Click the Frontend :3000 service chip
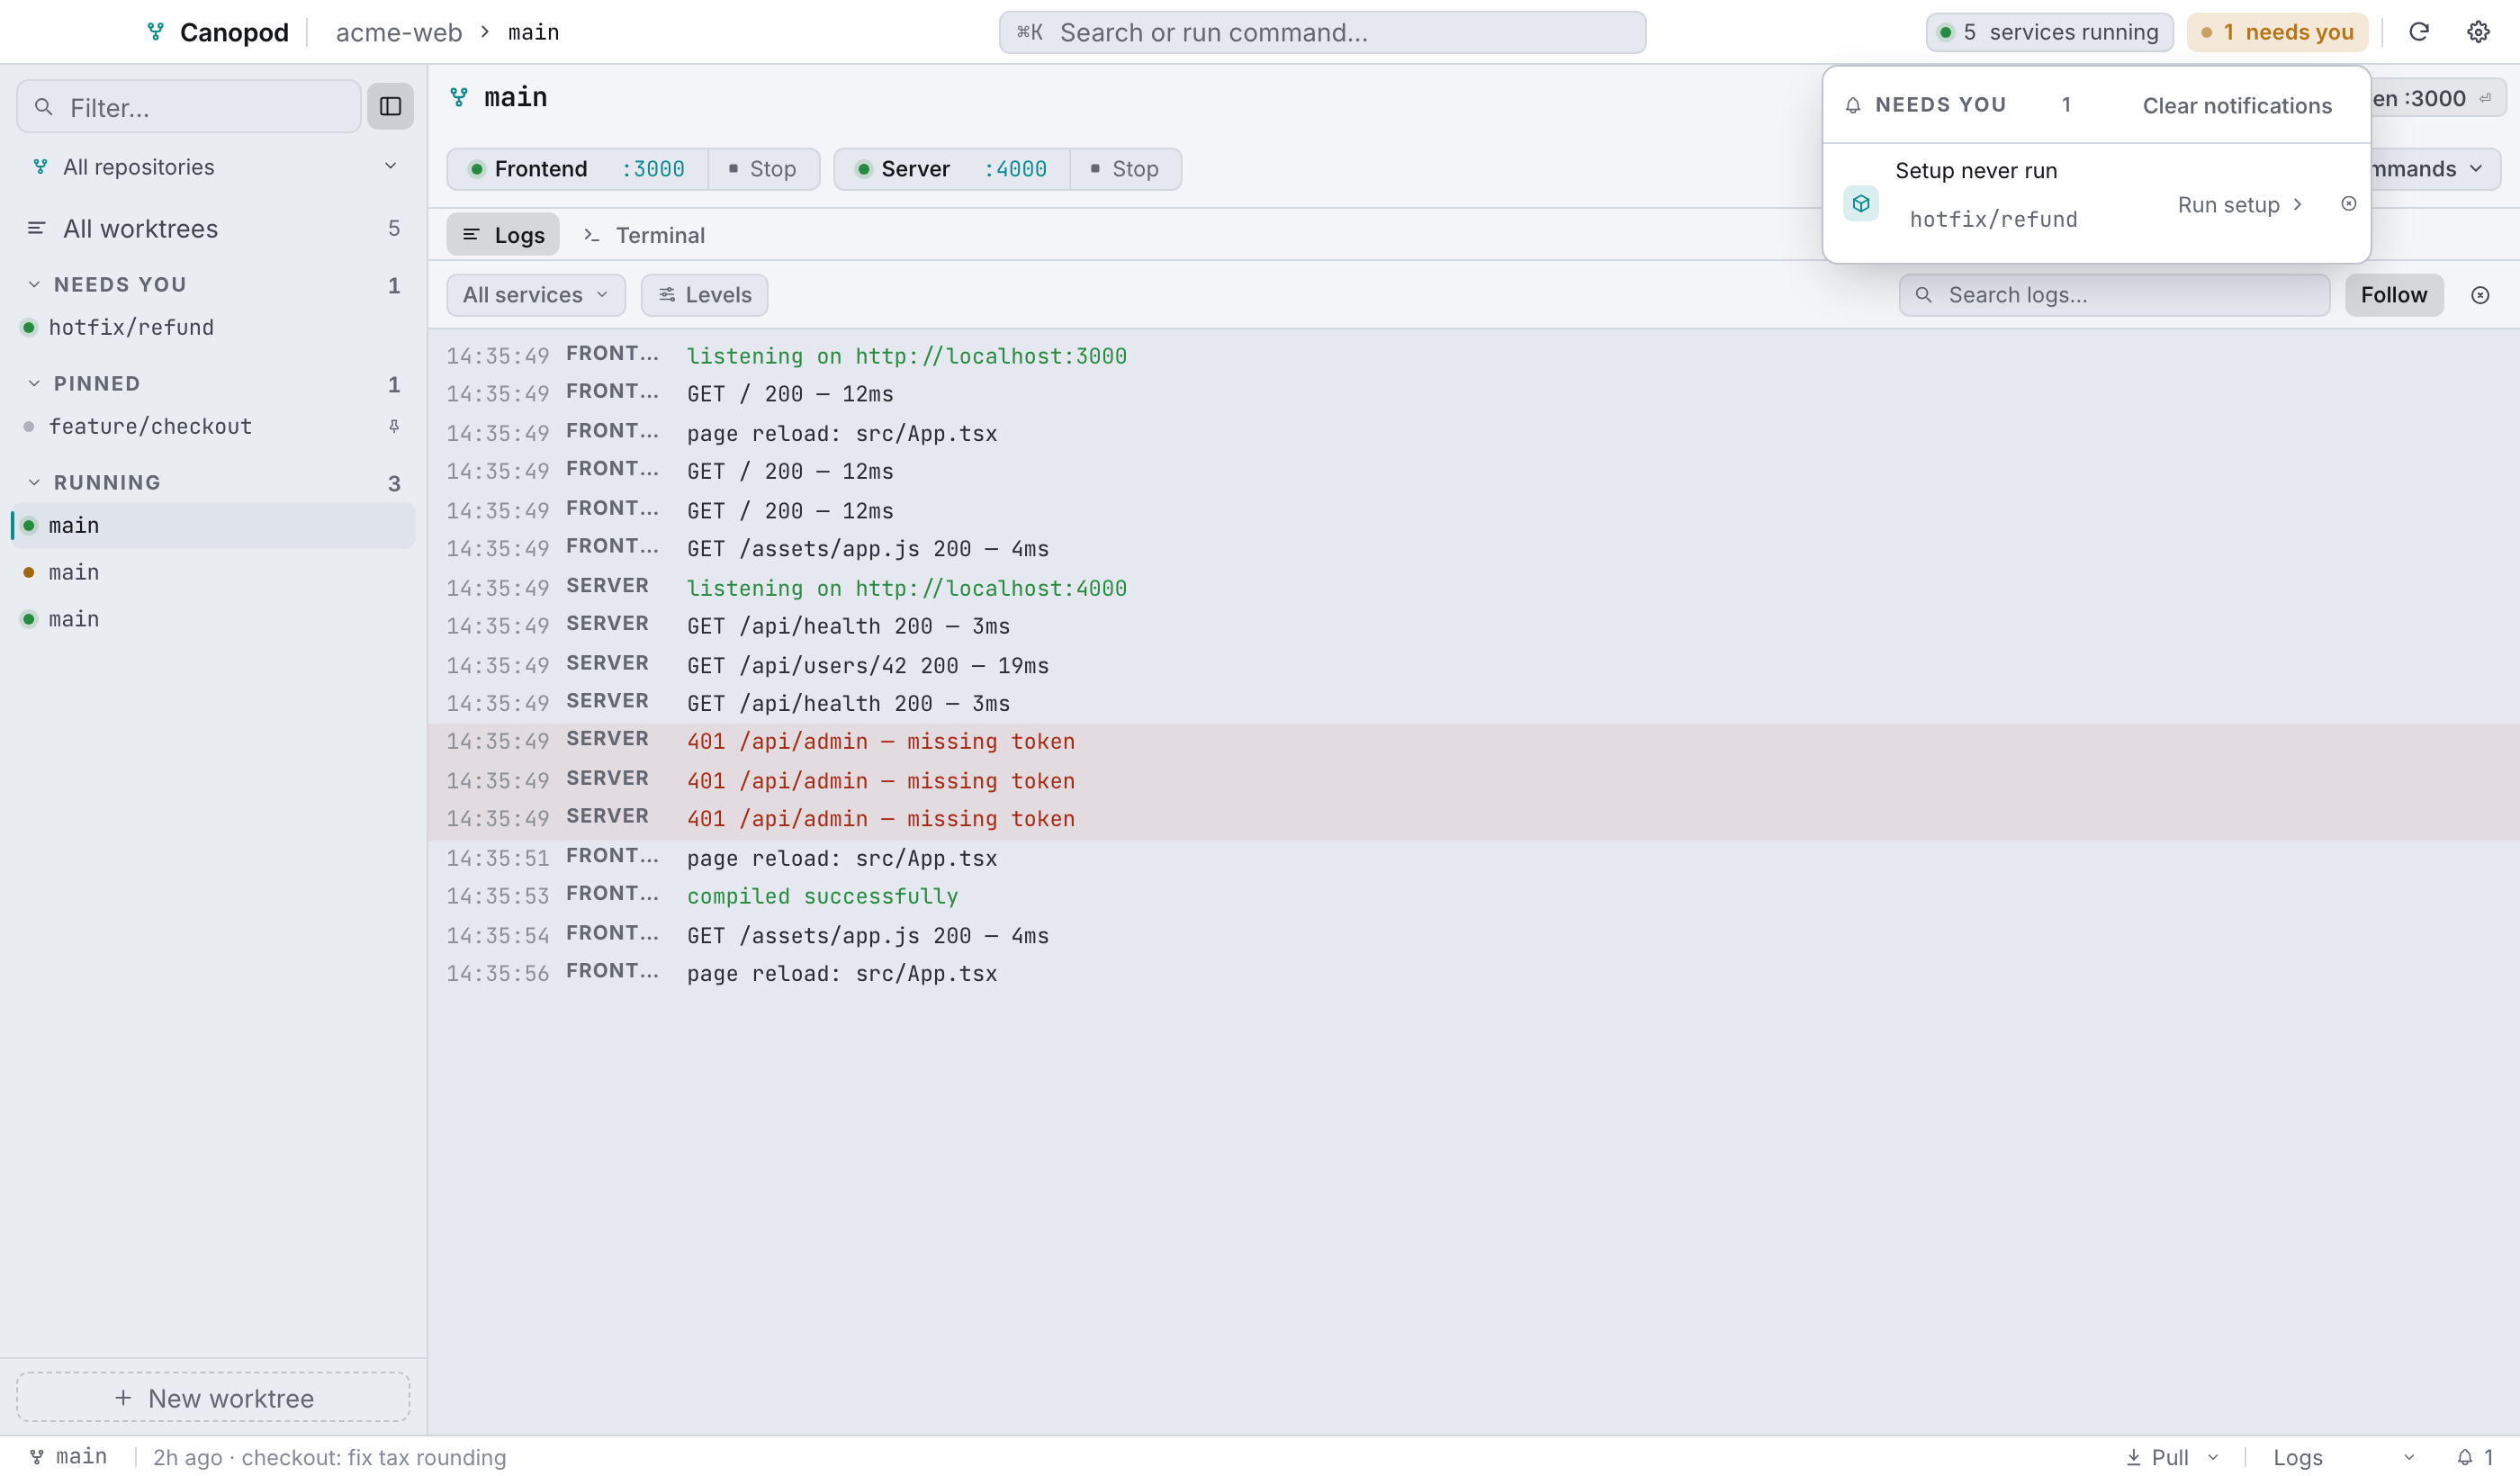Screen dimensions: 2520x1476 (x=578, y=169)
